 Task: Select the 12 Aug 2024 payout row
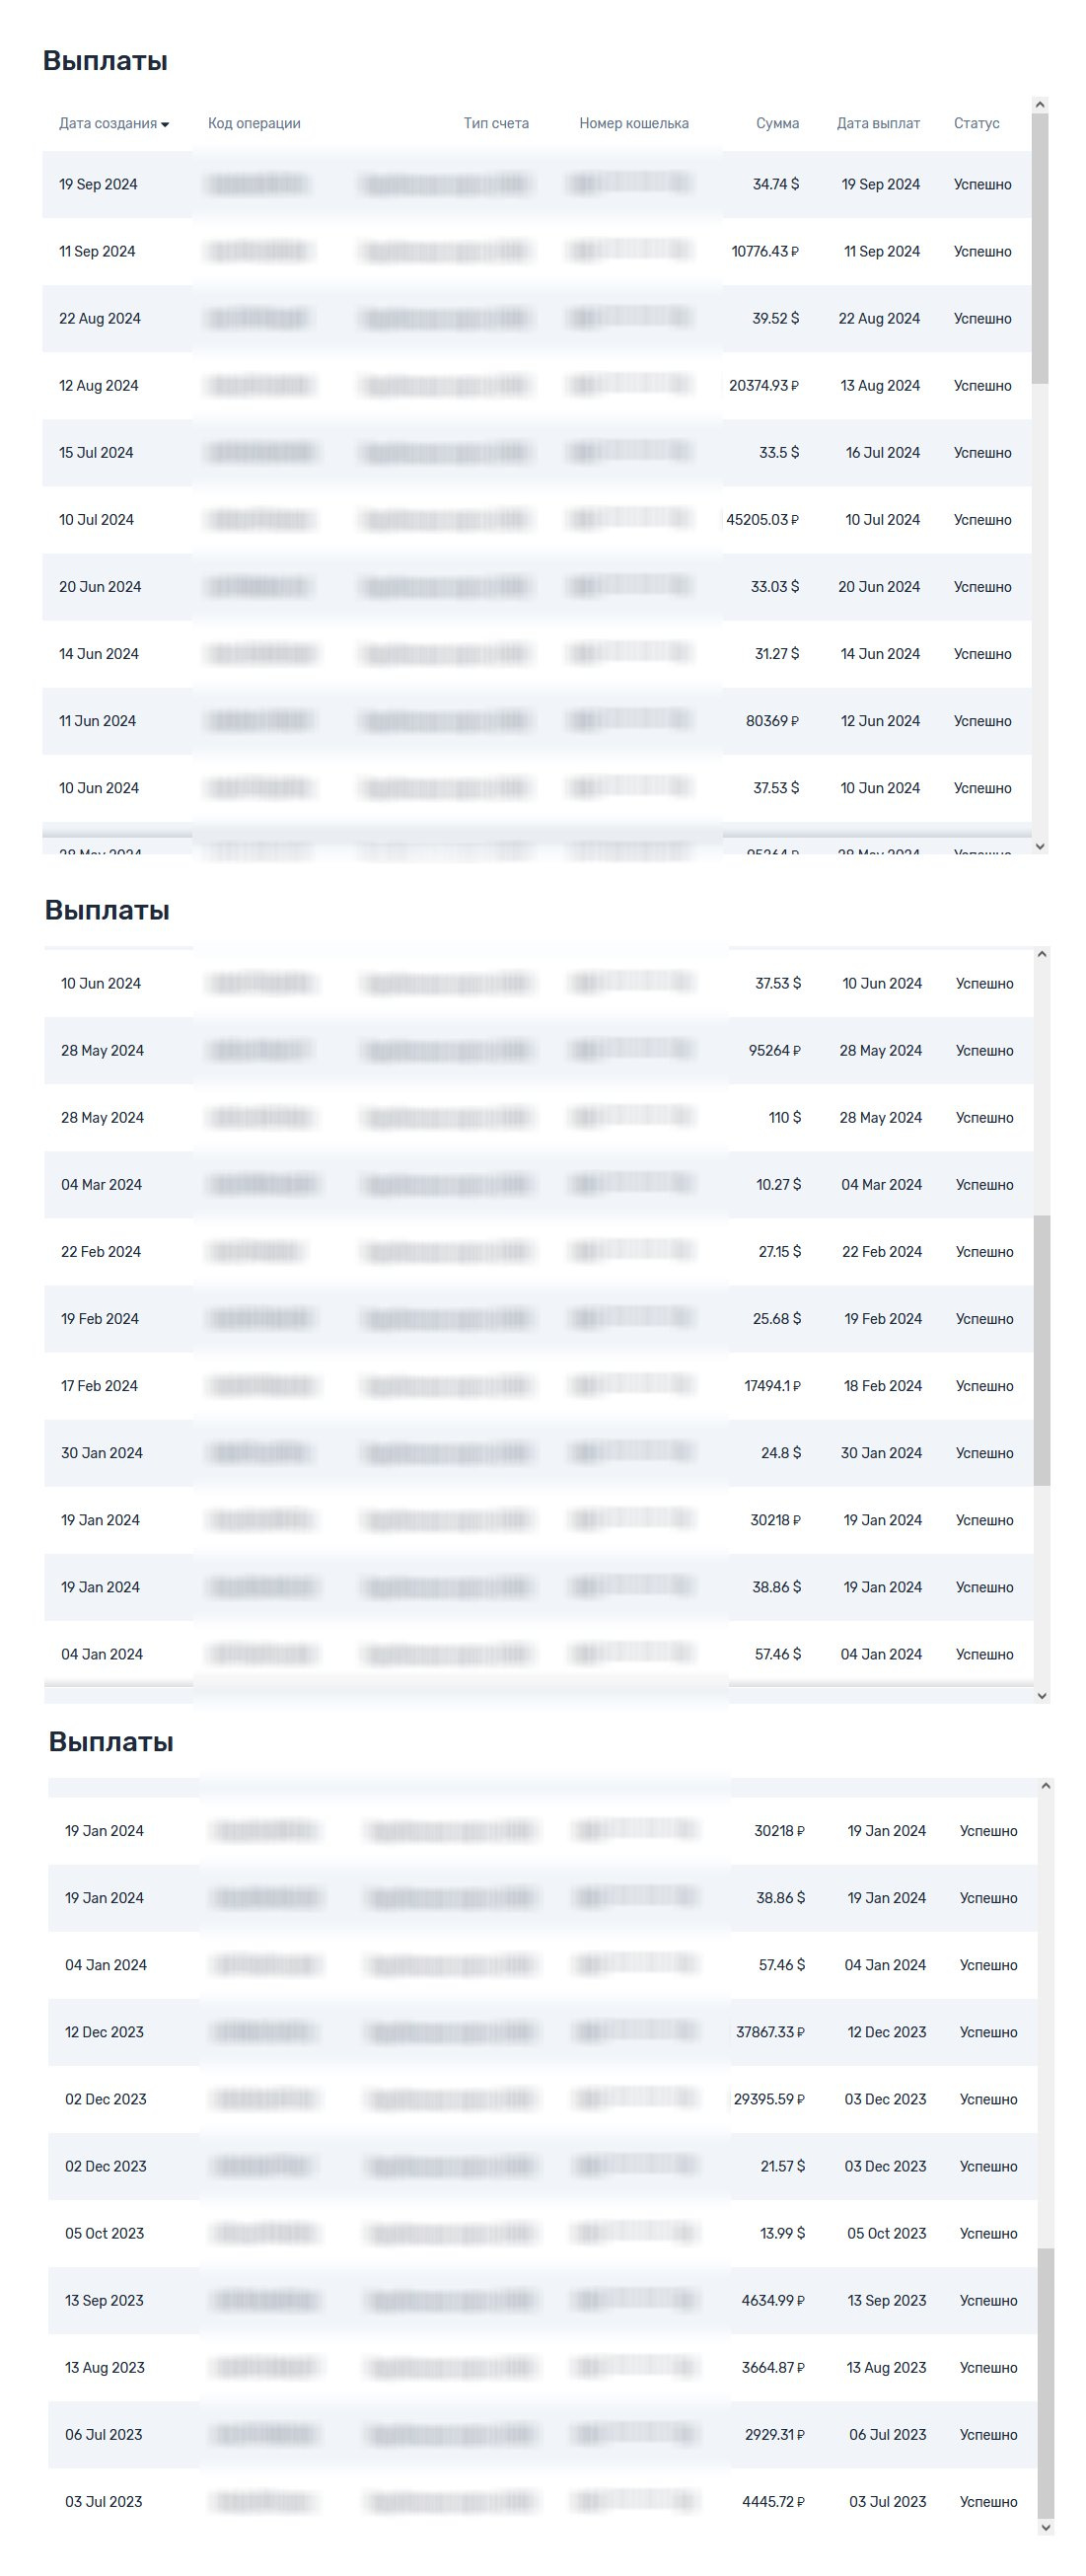pyautogui.click(x=537, y=385)
